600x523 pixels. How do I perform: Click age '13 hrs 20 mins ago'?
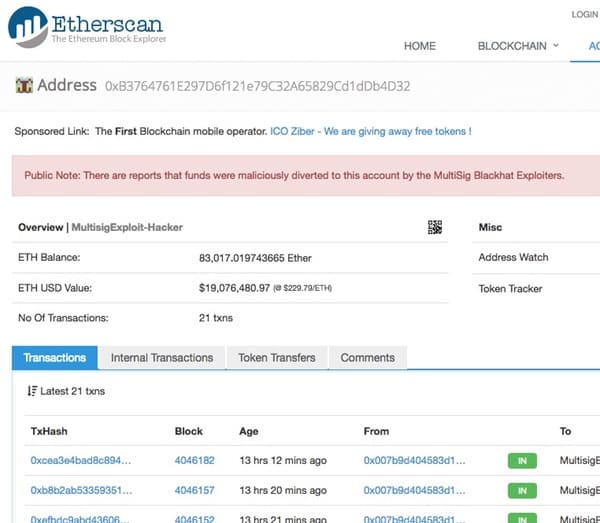(x=283, y=490)
